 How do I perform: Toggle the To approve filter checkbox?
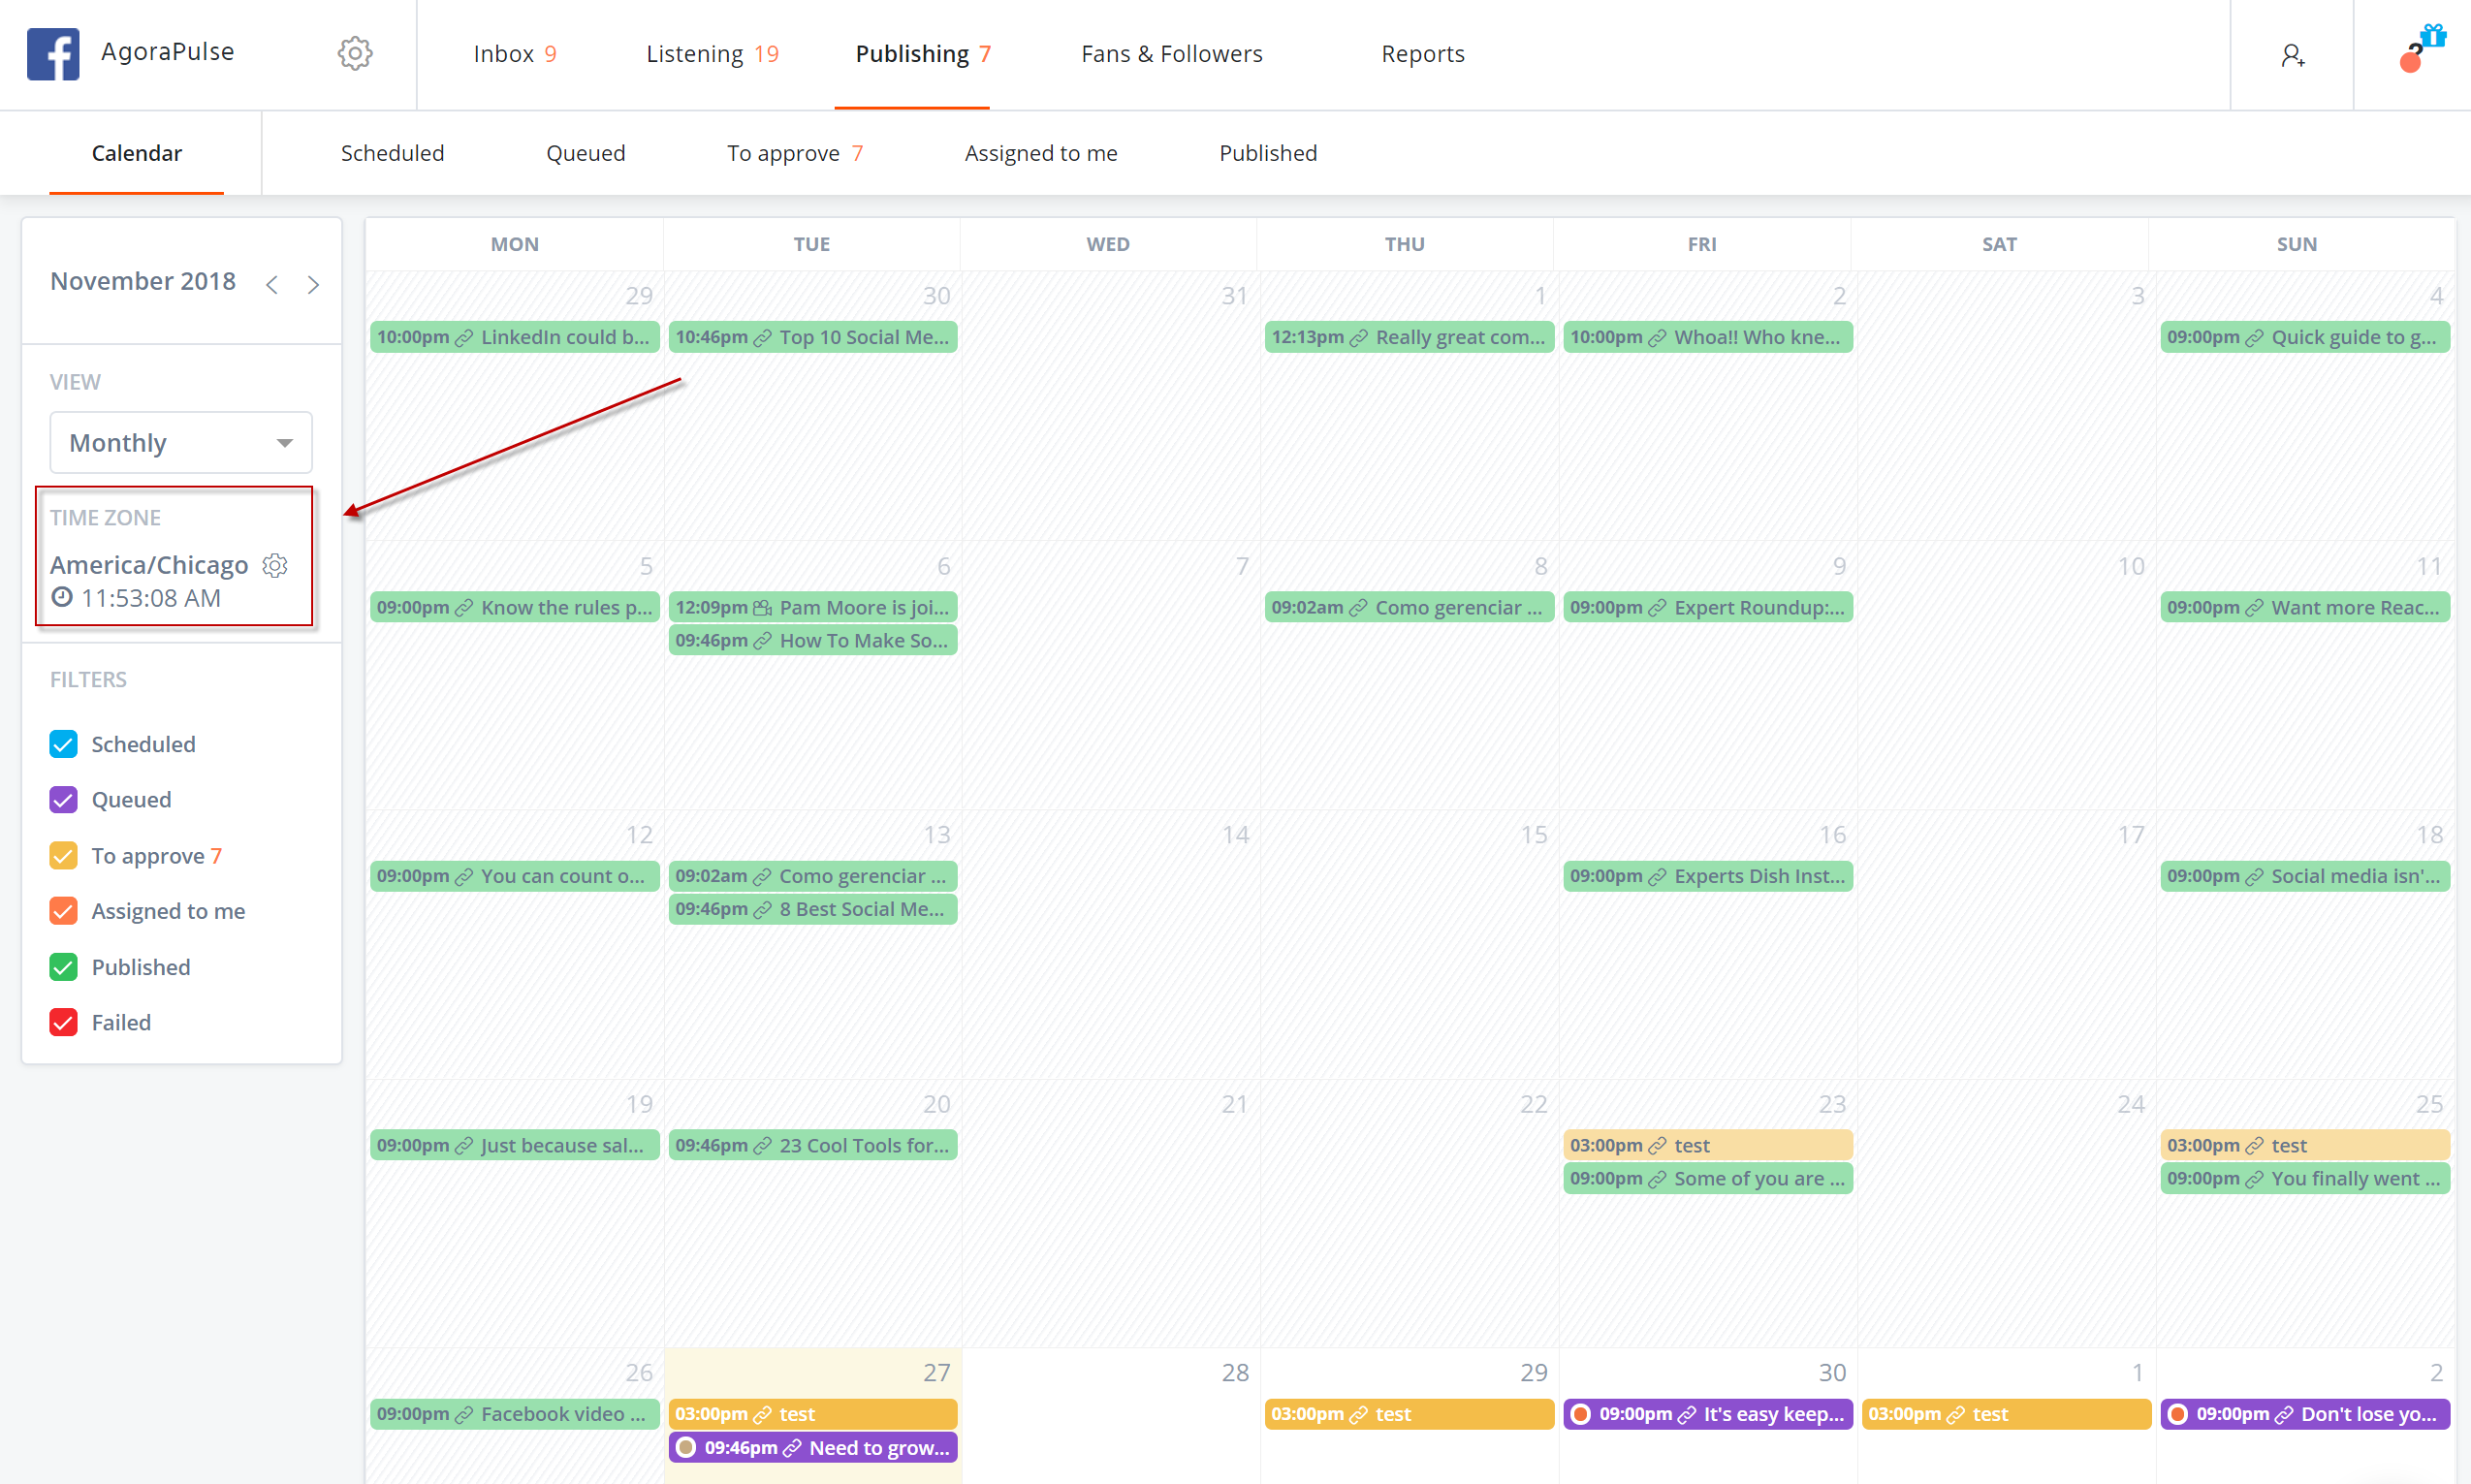[x=63, y=856]
